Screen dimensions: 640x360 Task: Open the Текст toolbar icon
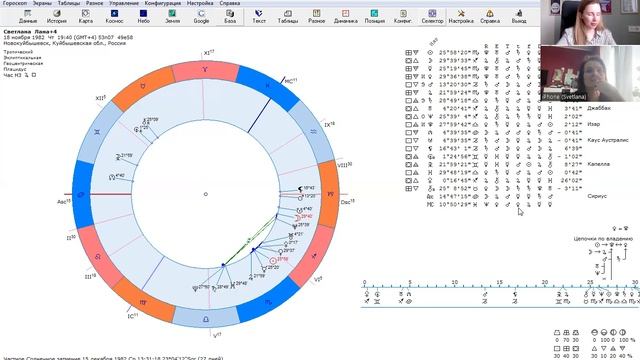tap(259, 16)
